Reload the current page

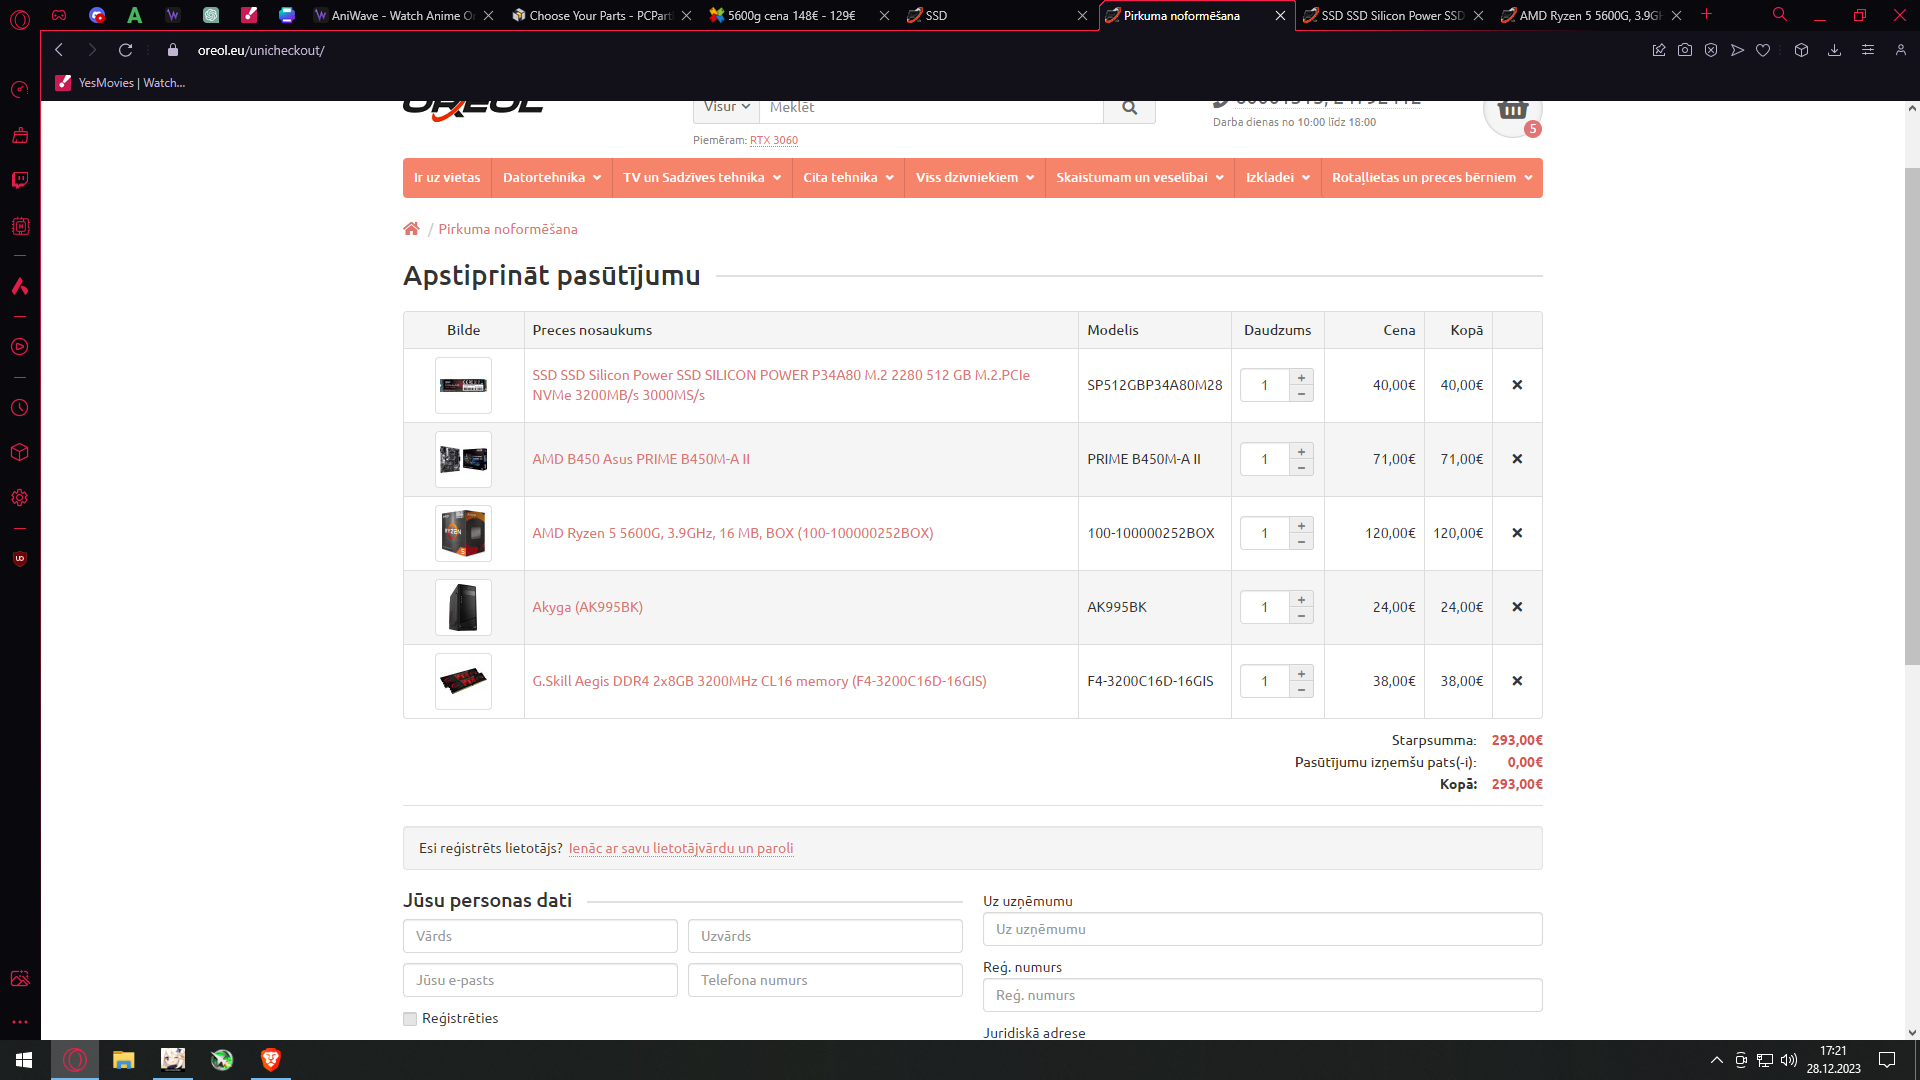tap(125, 50)
